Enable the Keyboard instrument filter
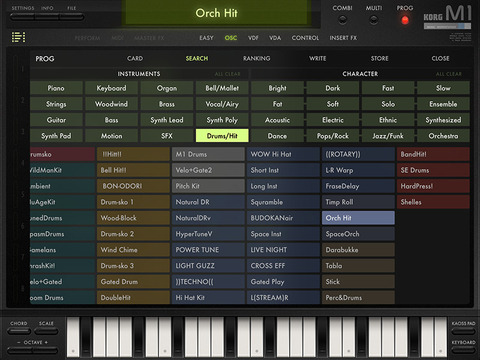Image resolution: width=480 pixels, height=360 pixels. [x=111, y=88]
